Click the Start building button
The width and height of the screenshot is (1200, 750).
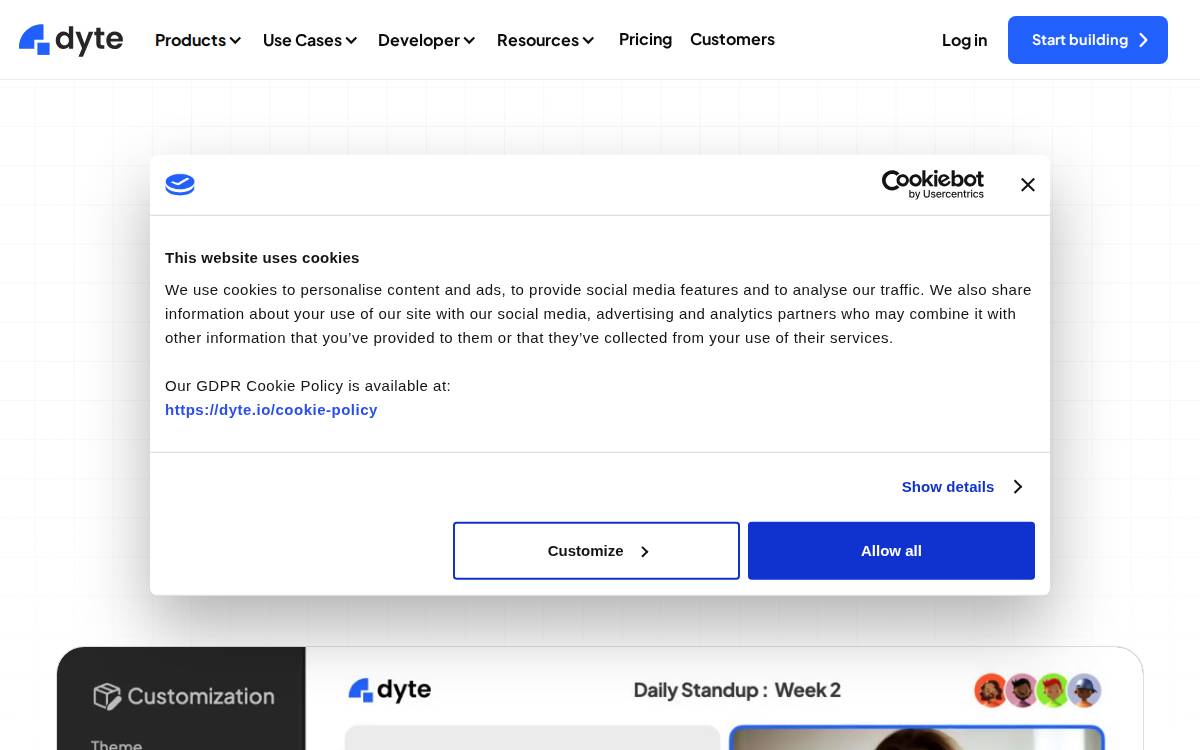1088,40
